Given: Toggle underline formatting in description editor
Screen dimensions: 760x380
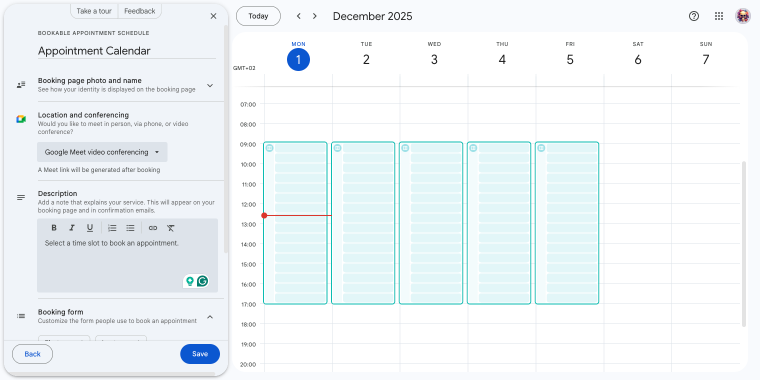Looking at the screenshot, I should [90, 228].
